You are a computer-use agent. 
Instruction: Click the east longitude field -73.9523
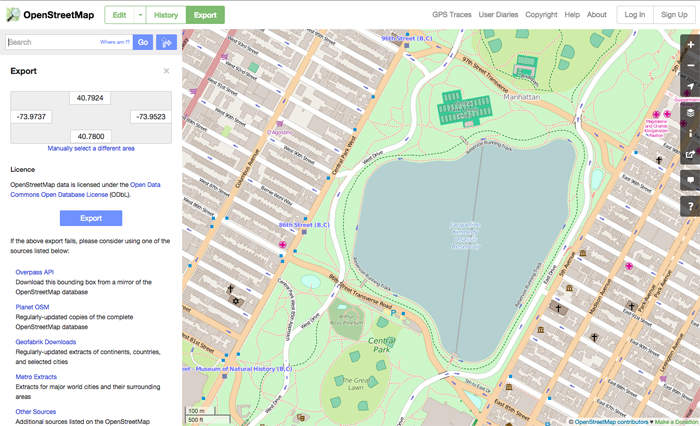coord(151,117)
